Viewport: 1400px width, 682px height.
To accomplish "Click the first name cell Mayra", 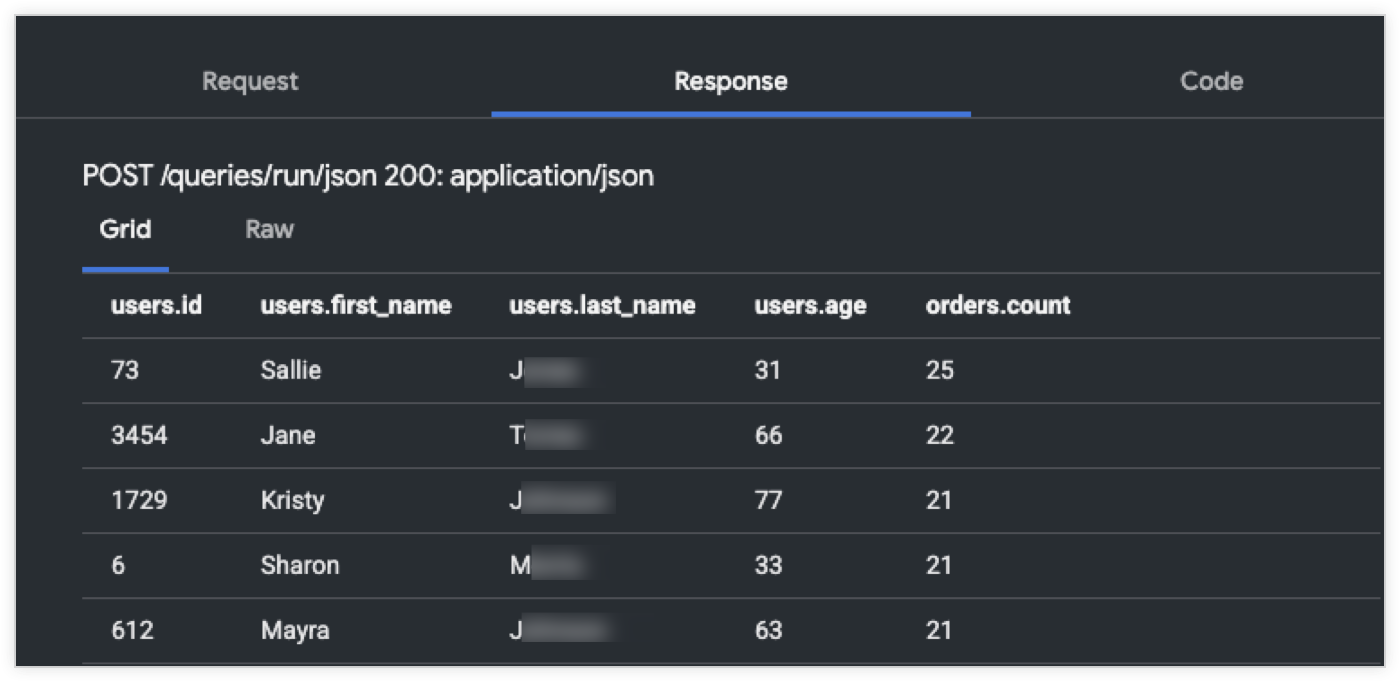I will [295, 630].
